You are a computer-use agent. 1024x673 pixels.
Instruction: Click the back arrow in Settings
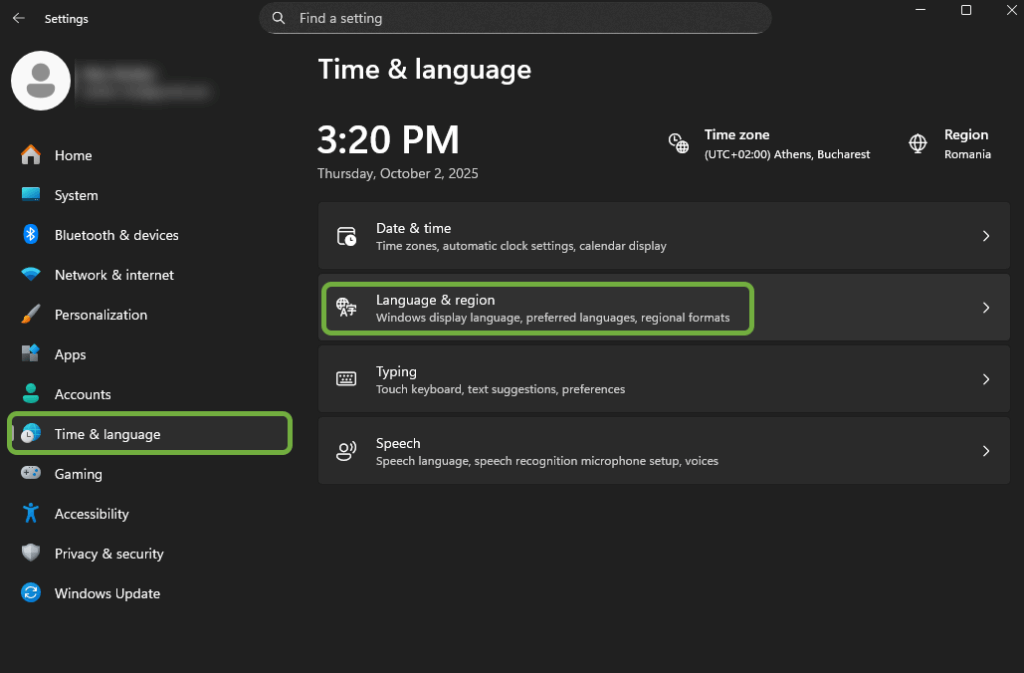(x=18, y=19)
